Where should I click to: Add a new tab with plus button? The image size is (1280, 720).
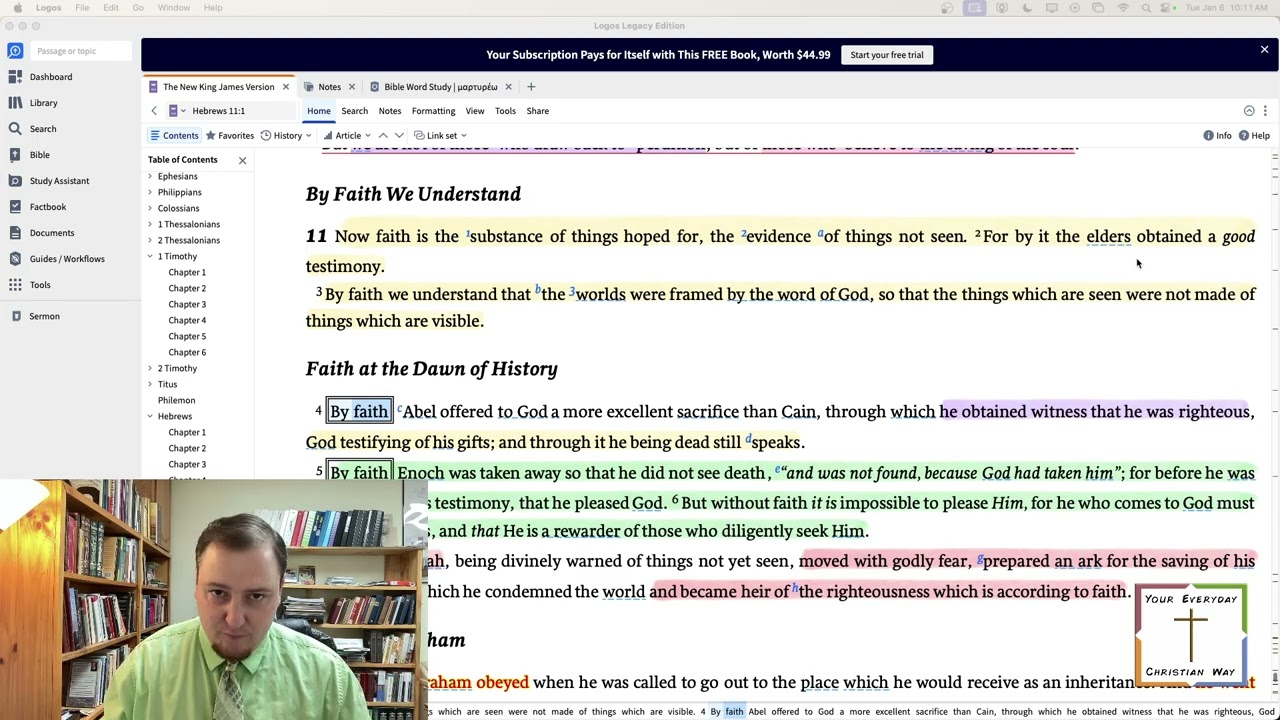tap(531, 87)
